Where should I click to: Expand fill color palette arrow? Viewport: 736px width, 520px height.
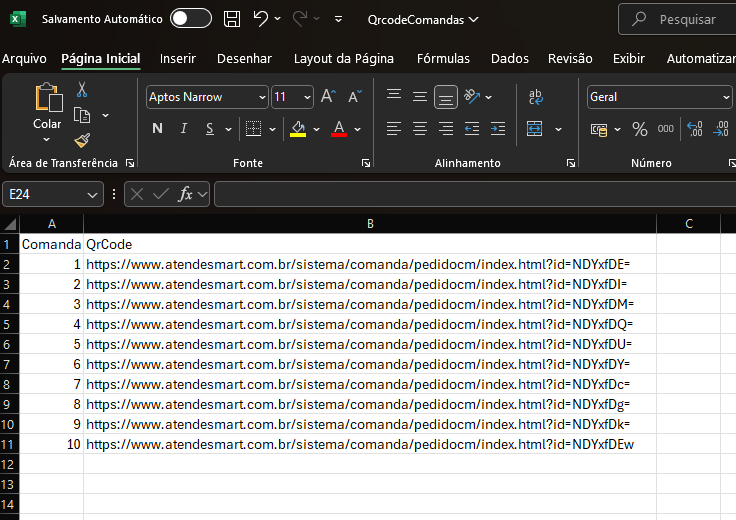[x=316, y=129]
